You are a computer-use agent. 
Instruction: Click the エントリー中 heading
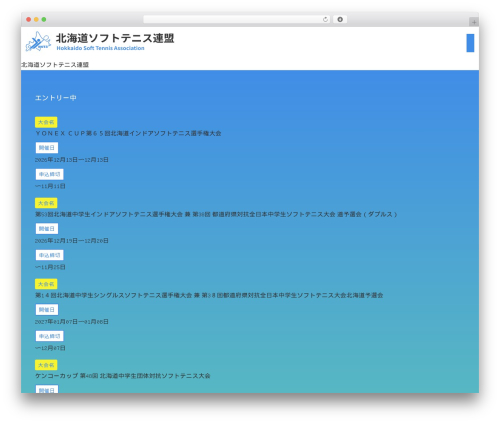56,98
